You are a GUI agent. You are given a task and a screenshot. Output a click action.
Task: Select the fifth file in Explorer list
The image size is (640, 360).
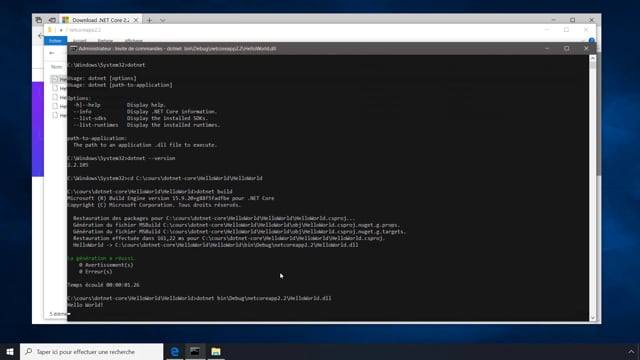[x=59, y=115]
